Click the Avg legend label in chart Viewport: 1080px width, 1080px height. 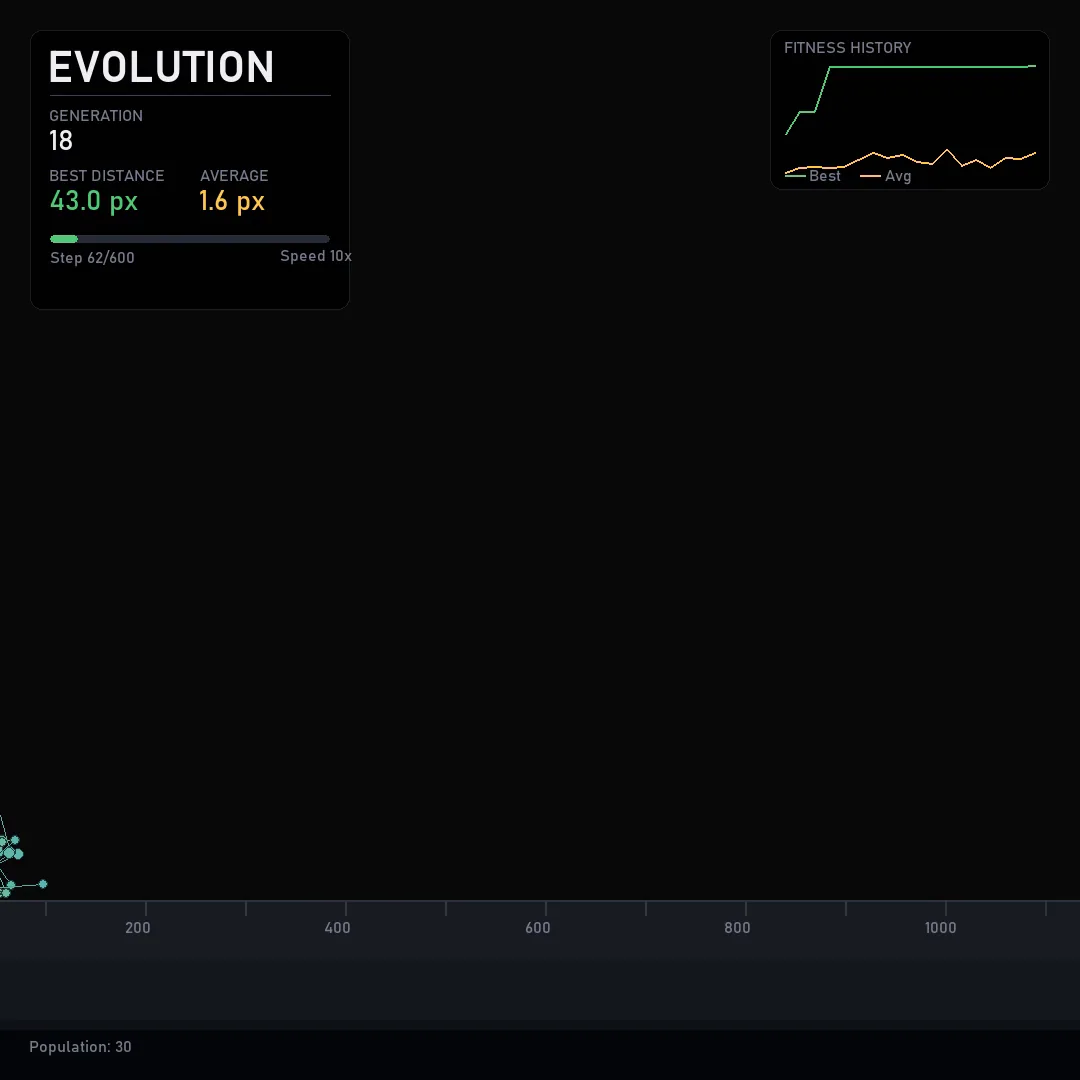coord(898,176)
